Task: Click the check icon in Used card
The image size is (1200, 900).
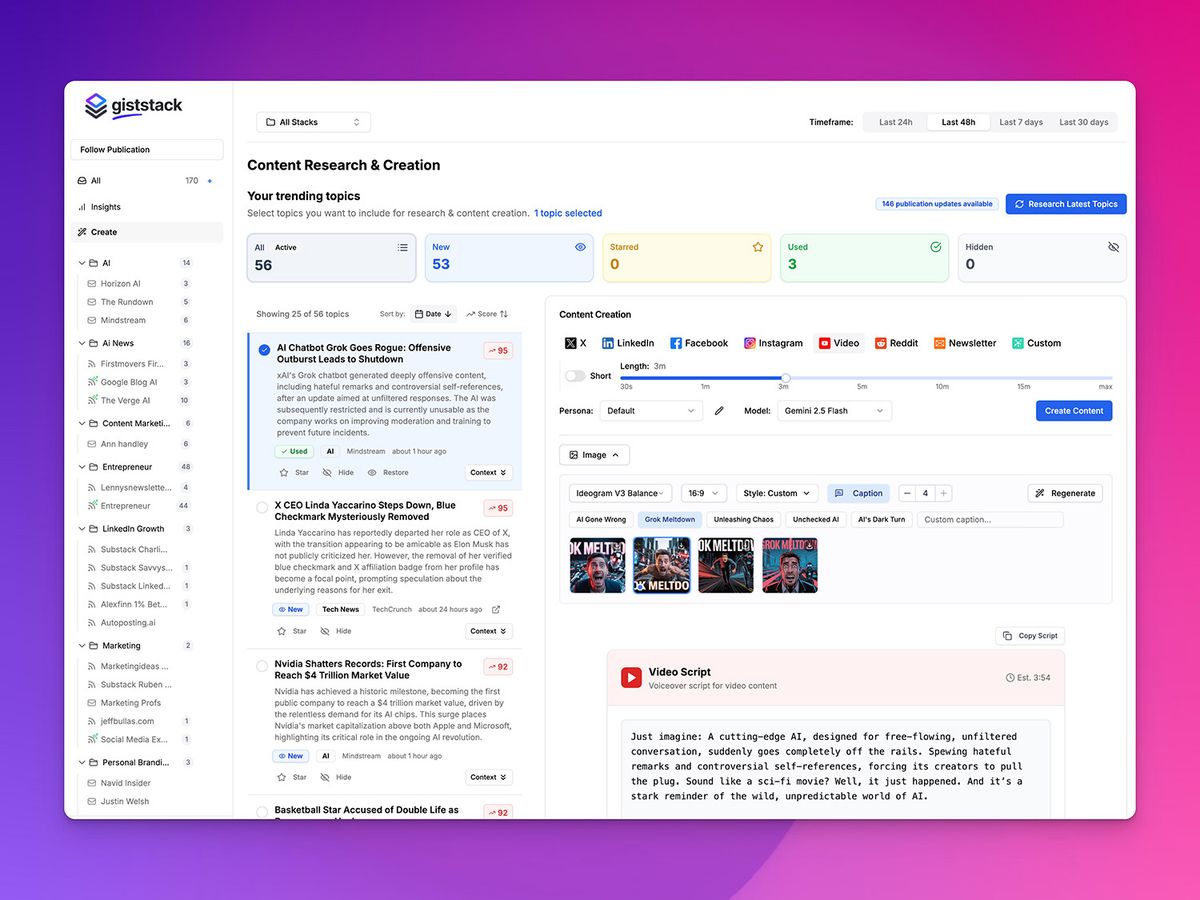Action: pos(936,247)
